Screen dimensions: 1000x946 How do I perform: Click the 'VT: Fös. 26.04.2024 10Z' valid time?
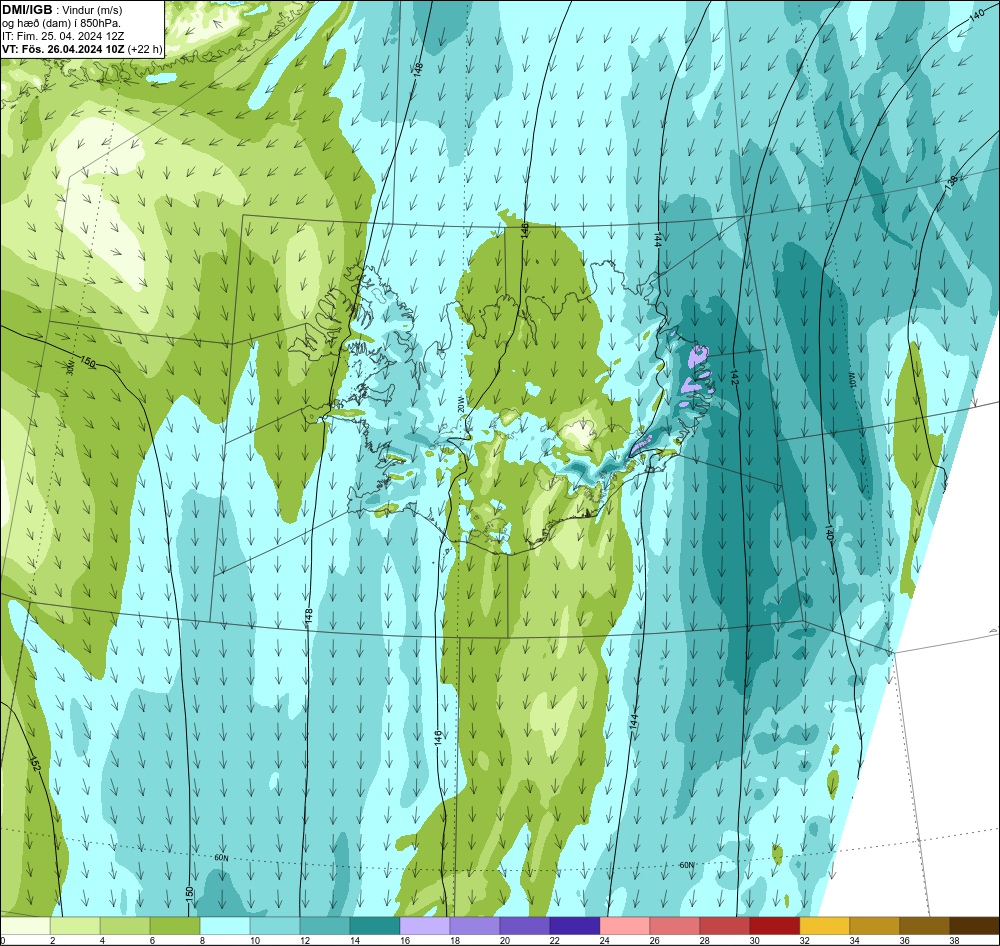tap(63, 49)
